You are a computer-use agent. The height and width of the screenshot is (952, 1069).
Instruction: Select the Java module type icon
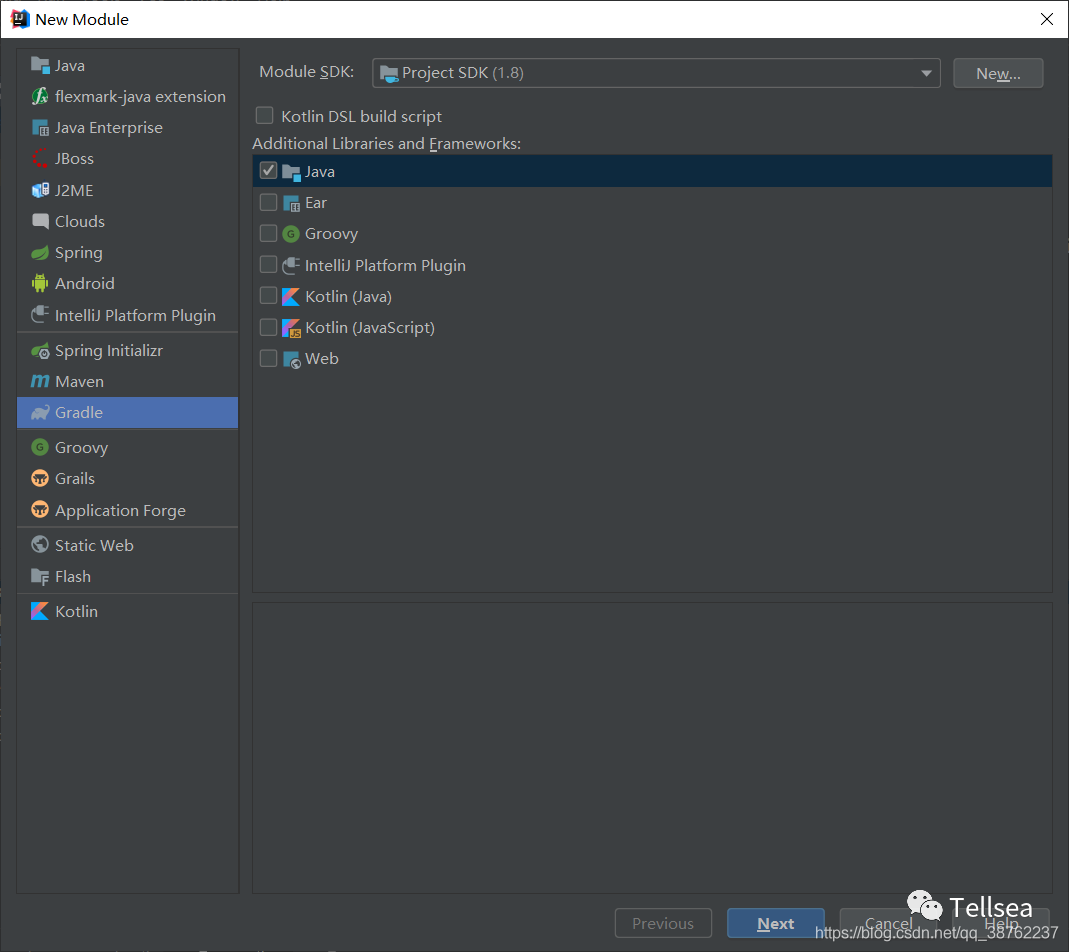tap(40, 65)
